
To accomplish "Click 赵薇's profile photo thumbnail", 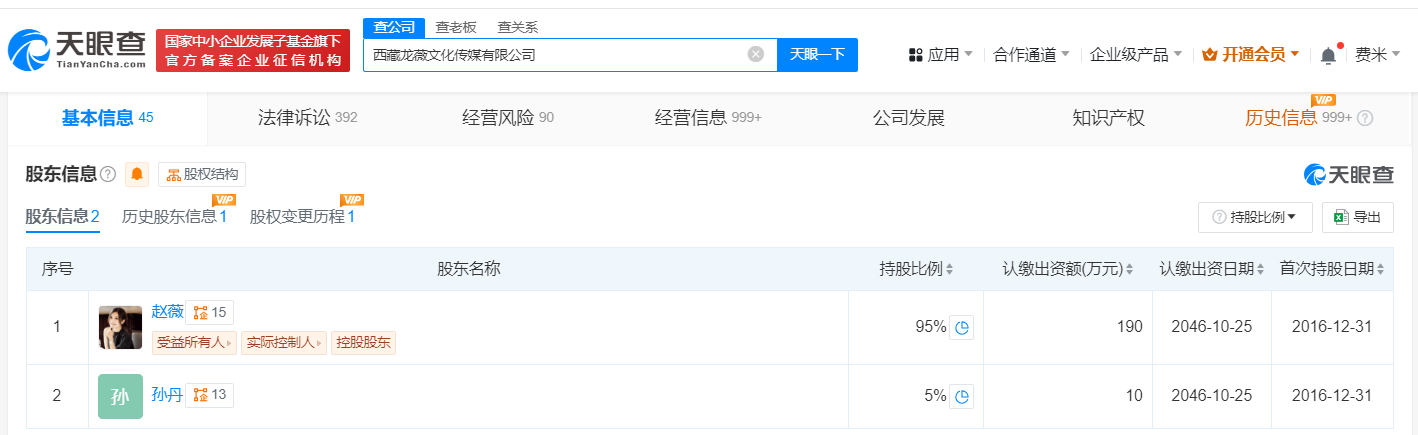I will click(120, 327).
